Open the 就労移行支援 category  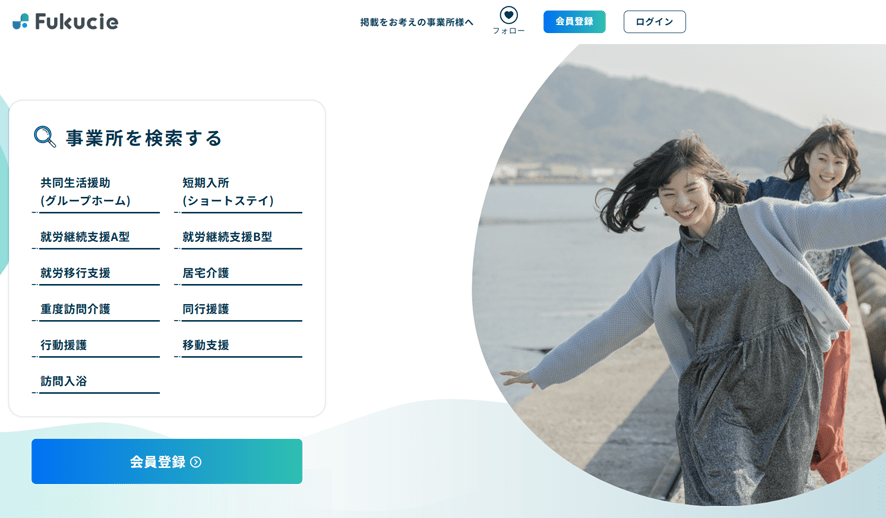point(96,274)
